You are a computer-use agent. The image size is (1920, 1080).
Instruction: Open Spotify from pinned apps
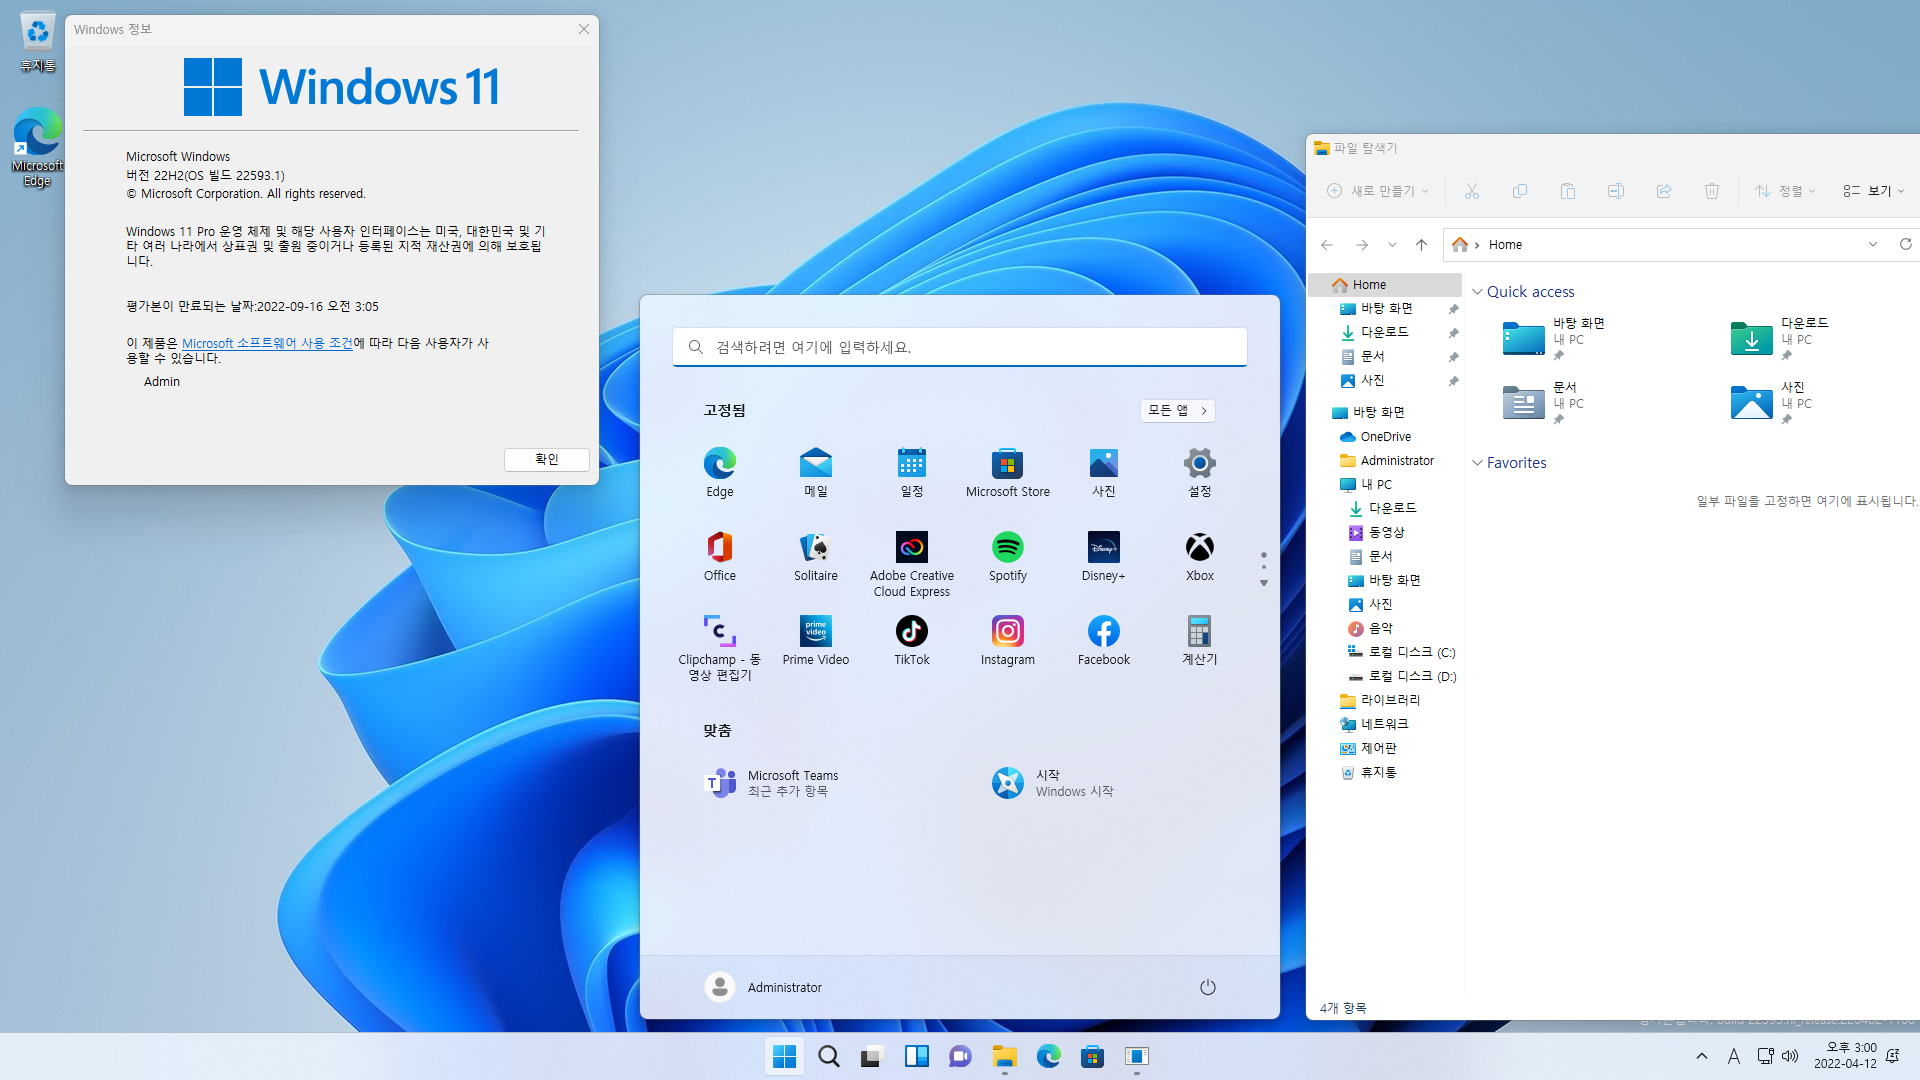[1007, 548]
